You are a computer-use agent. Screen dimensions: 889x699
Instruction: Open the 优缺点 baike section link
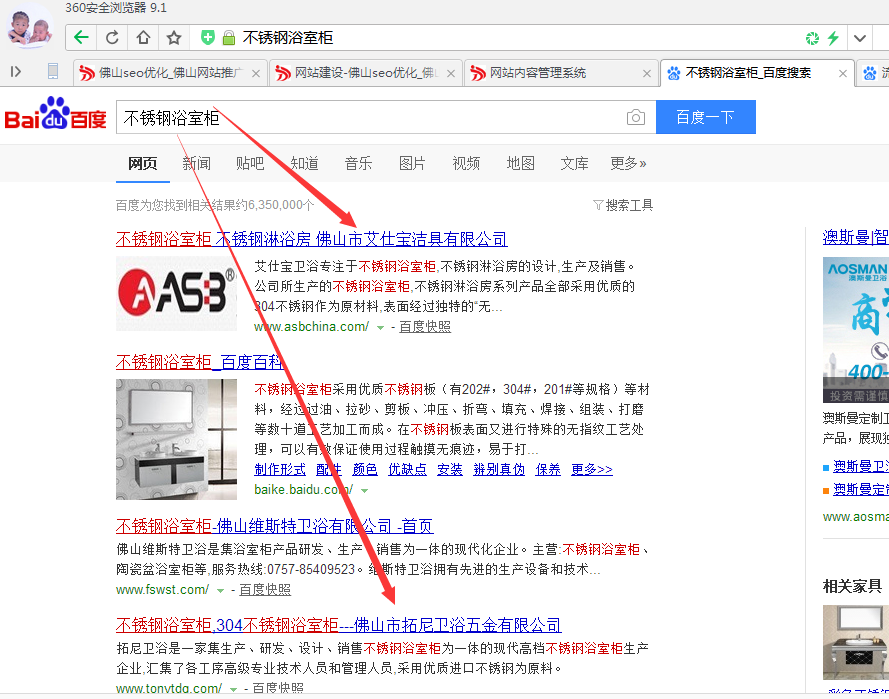pos(407,469)
